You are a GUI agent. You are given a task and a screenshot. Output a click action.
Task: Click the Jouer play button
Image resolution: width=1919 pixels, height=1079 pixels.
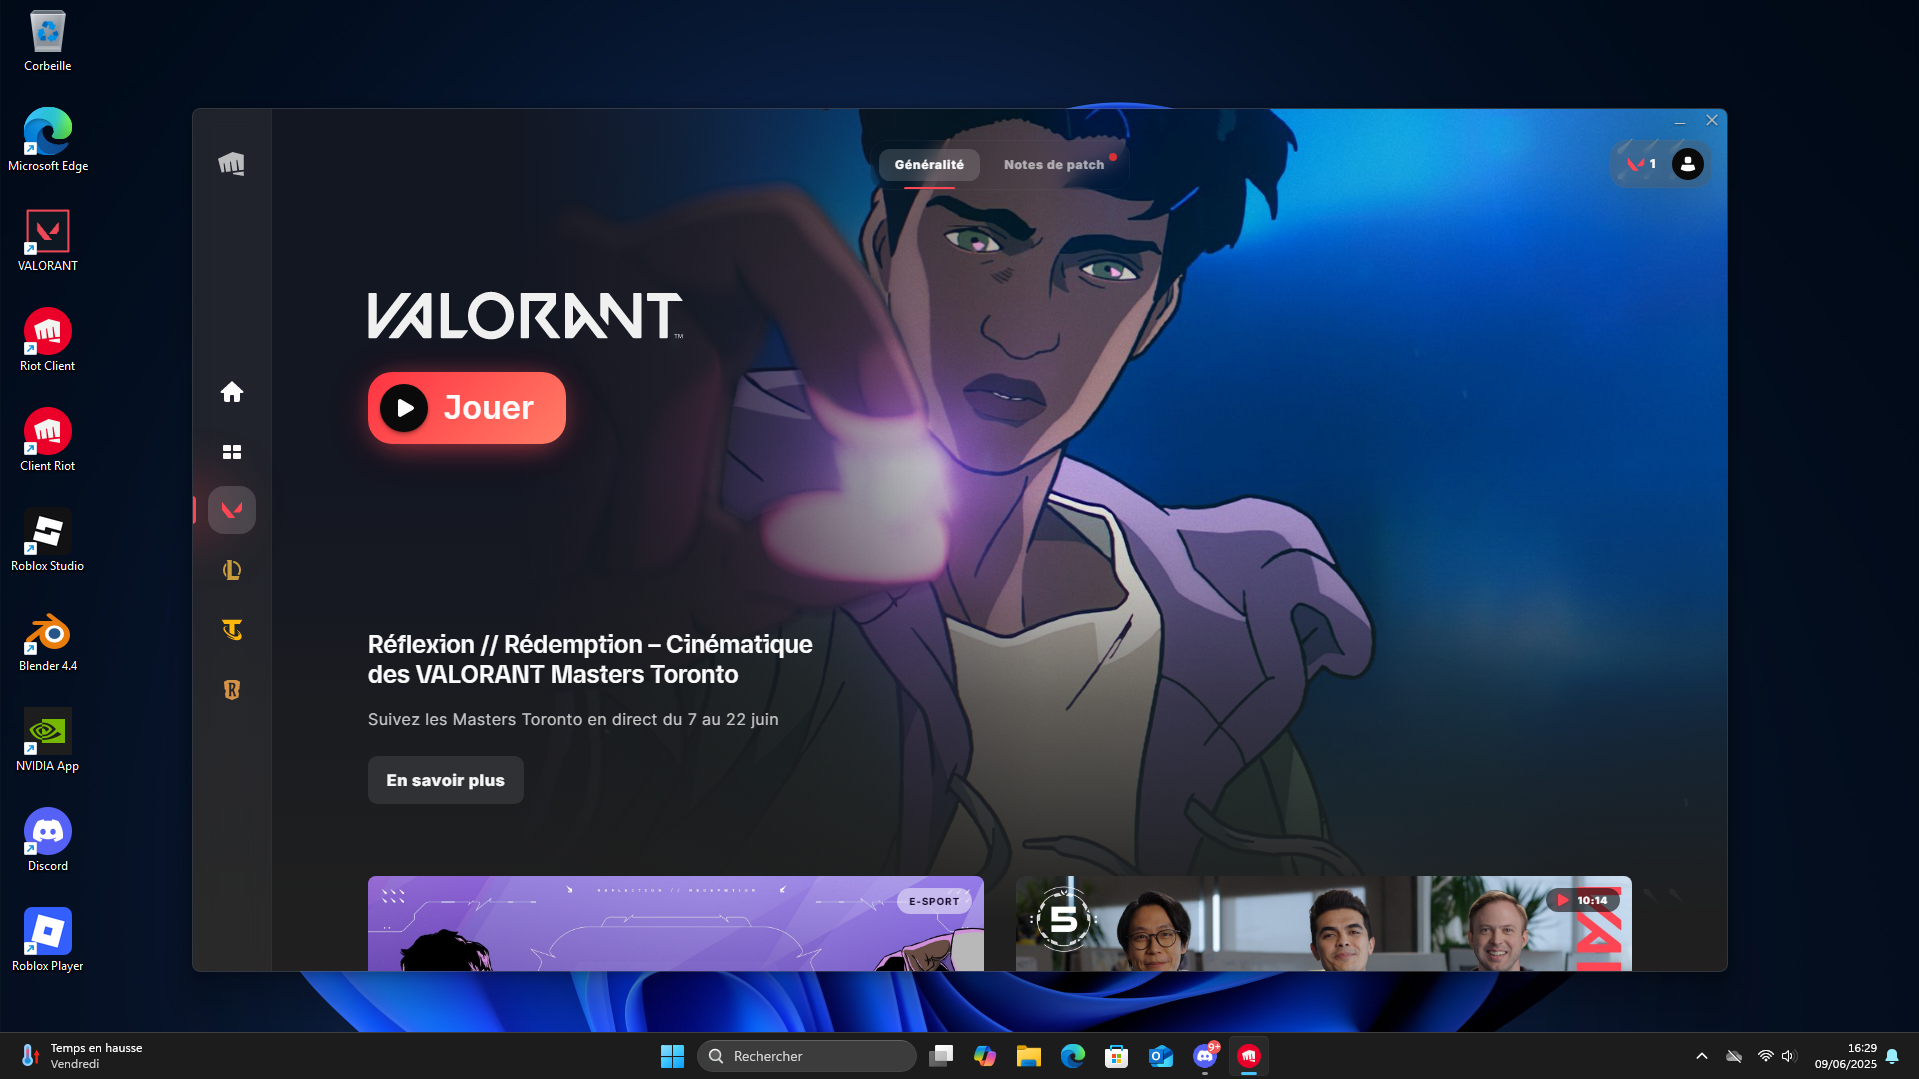pyautogui.click(x=467, y=408)
